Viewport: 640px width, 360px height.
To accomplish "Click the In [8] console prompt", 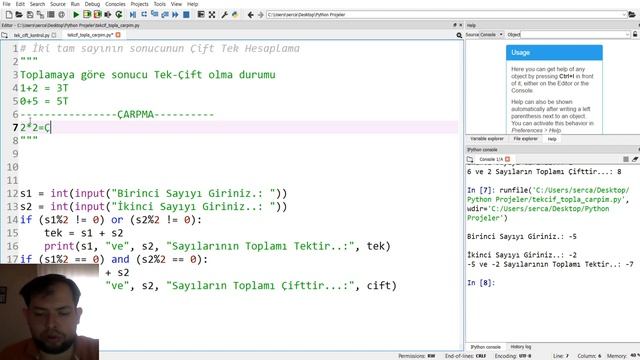I will (x=481, y=282).
